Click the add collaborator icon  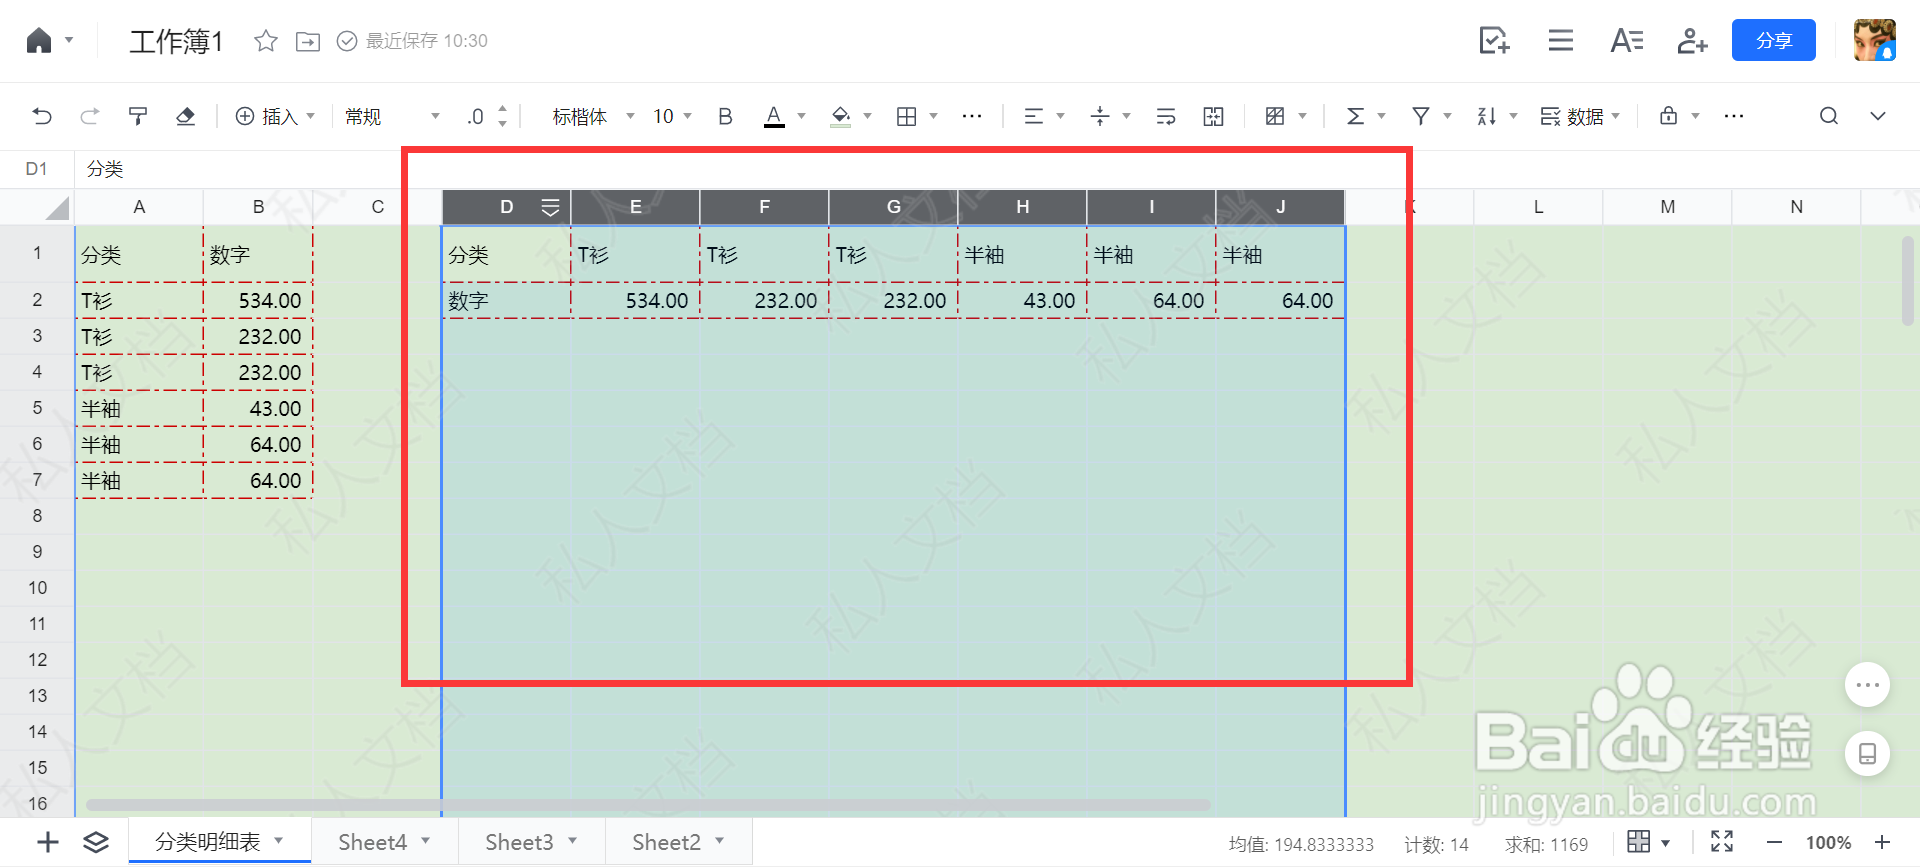point(1692,40)
